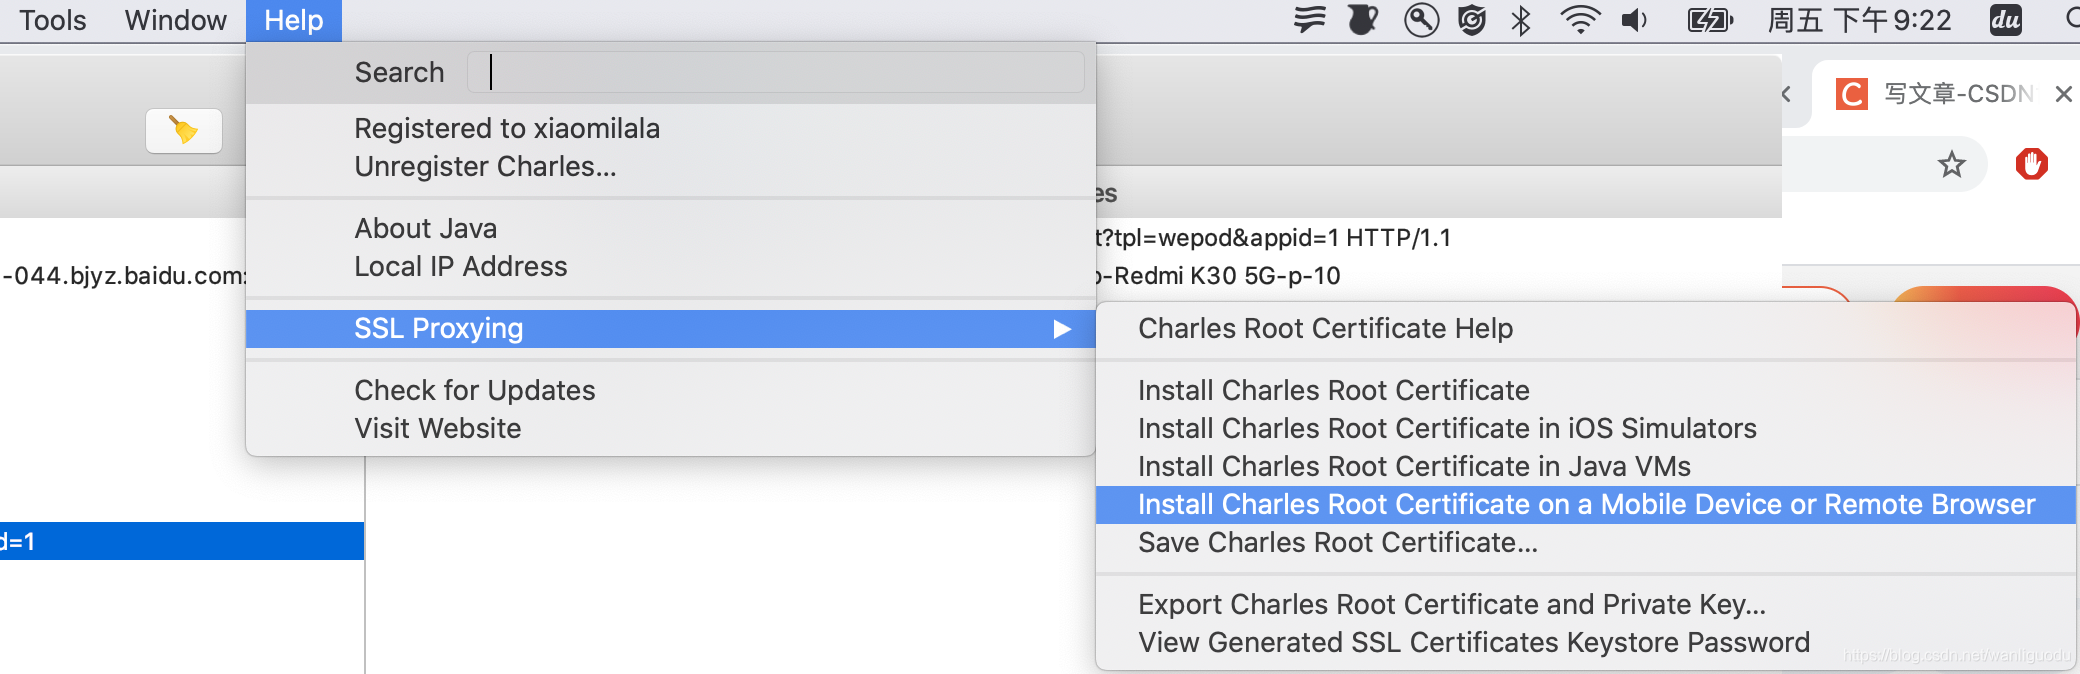2080x674 pixels.
Task: Select Install Root Certificate in Java VMs
Action: point(1586,467)
